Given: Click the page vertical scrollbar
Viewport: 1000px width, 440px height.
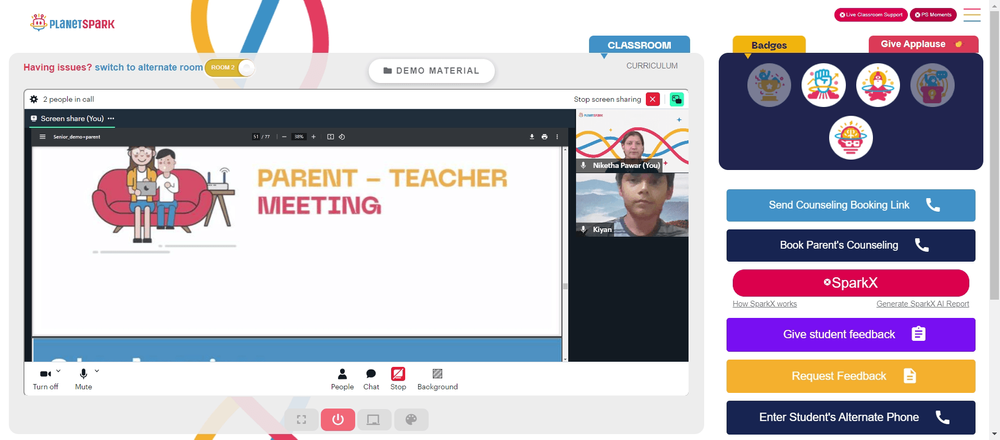Looking at the screenshot, I should coord(994,153).
